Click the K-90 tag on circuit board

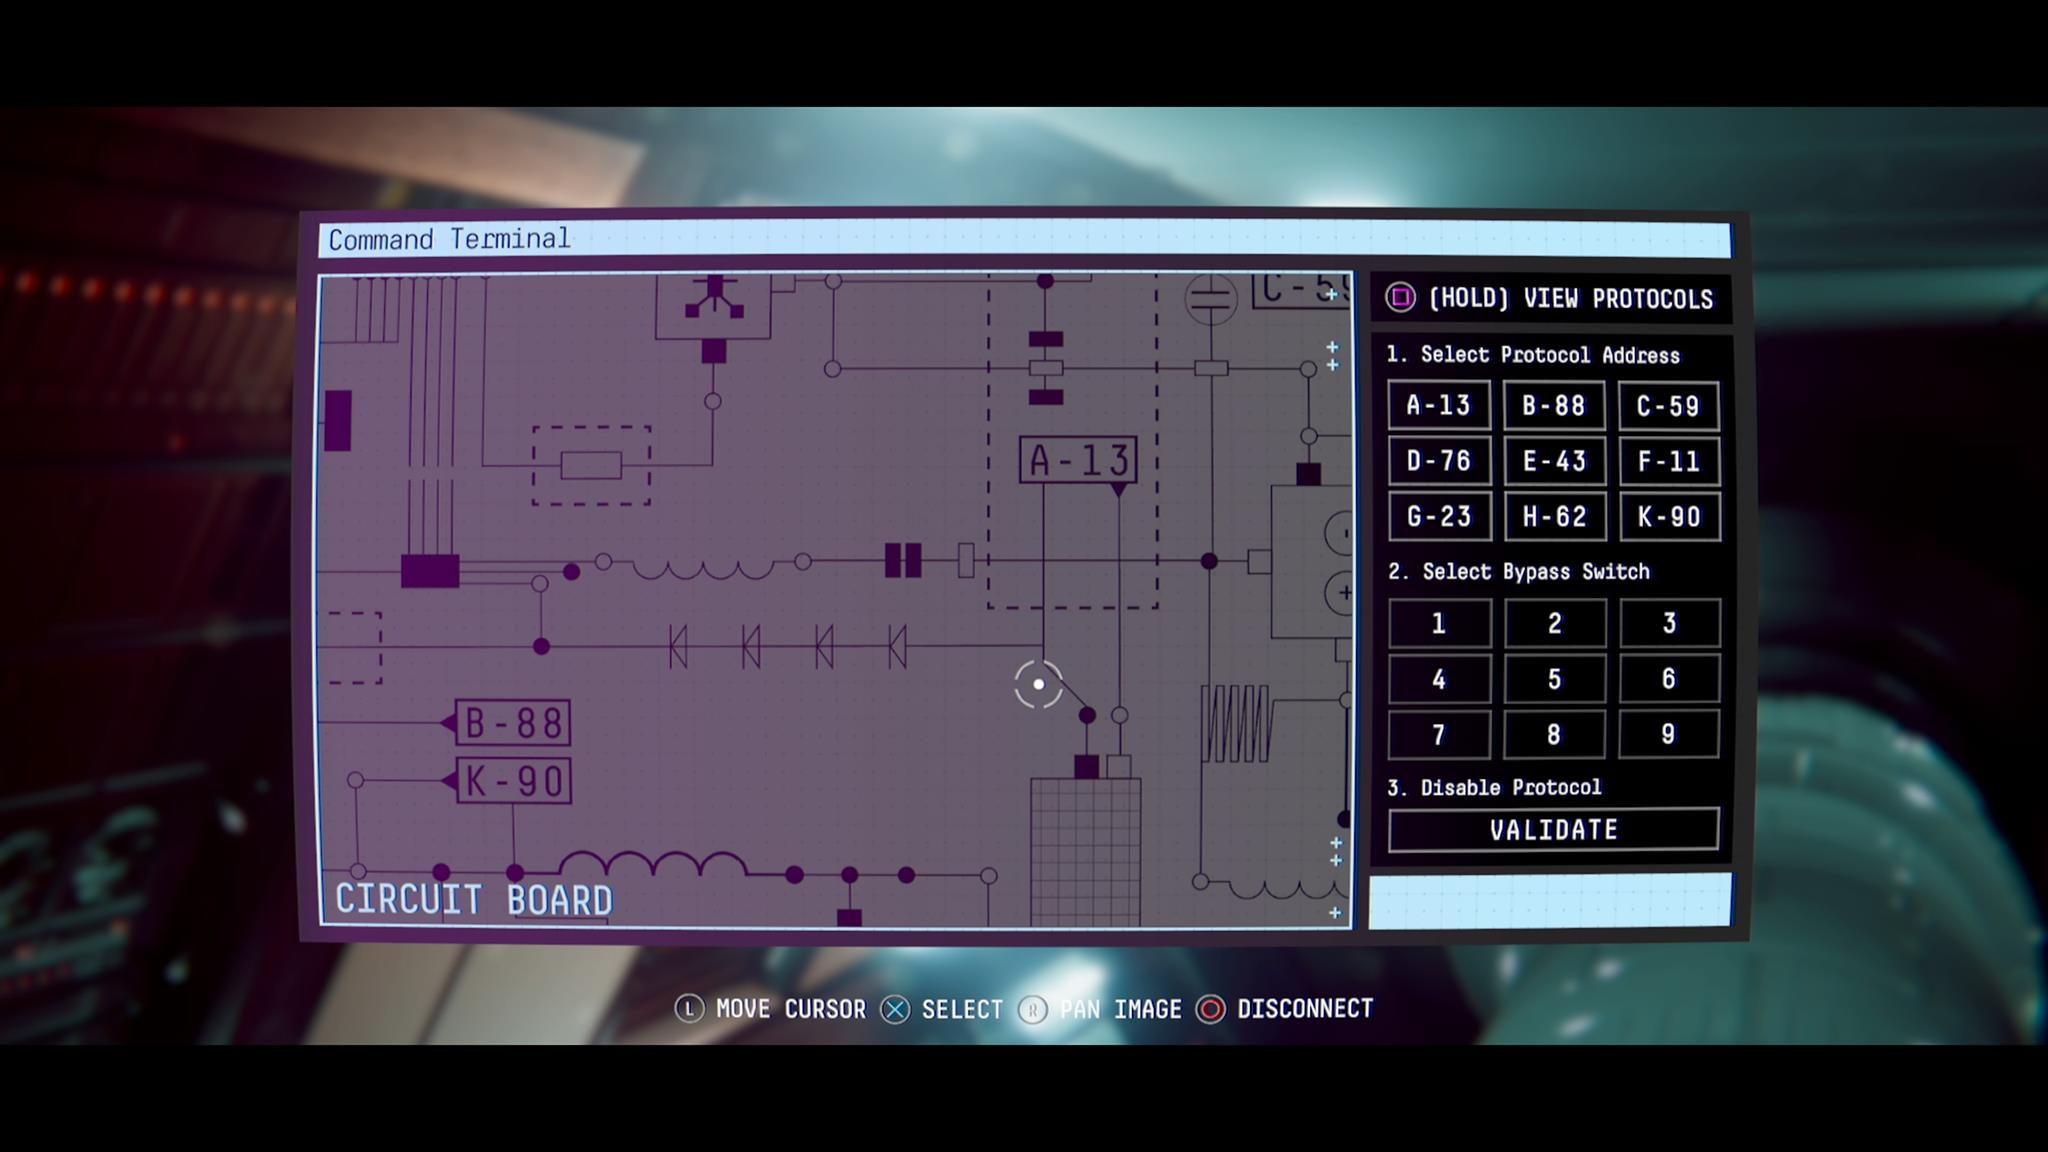[x=513, y=781]
